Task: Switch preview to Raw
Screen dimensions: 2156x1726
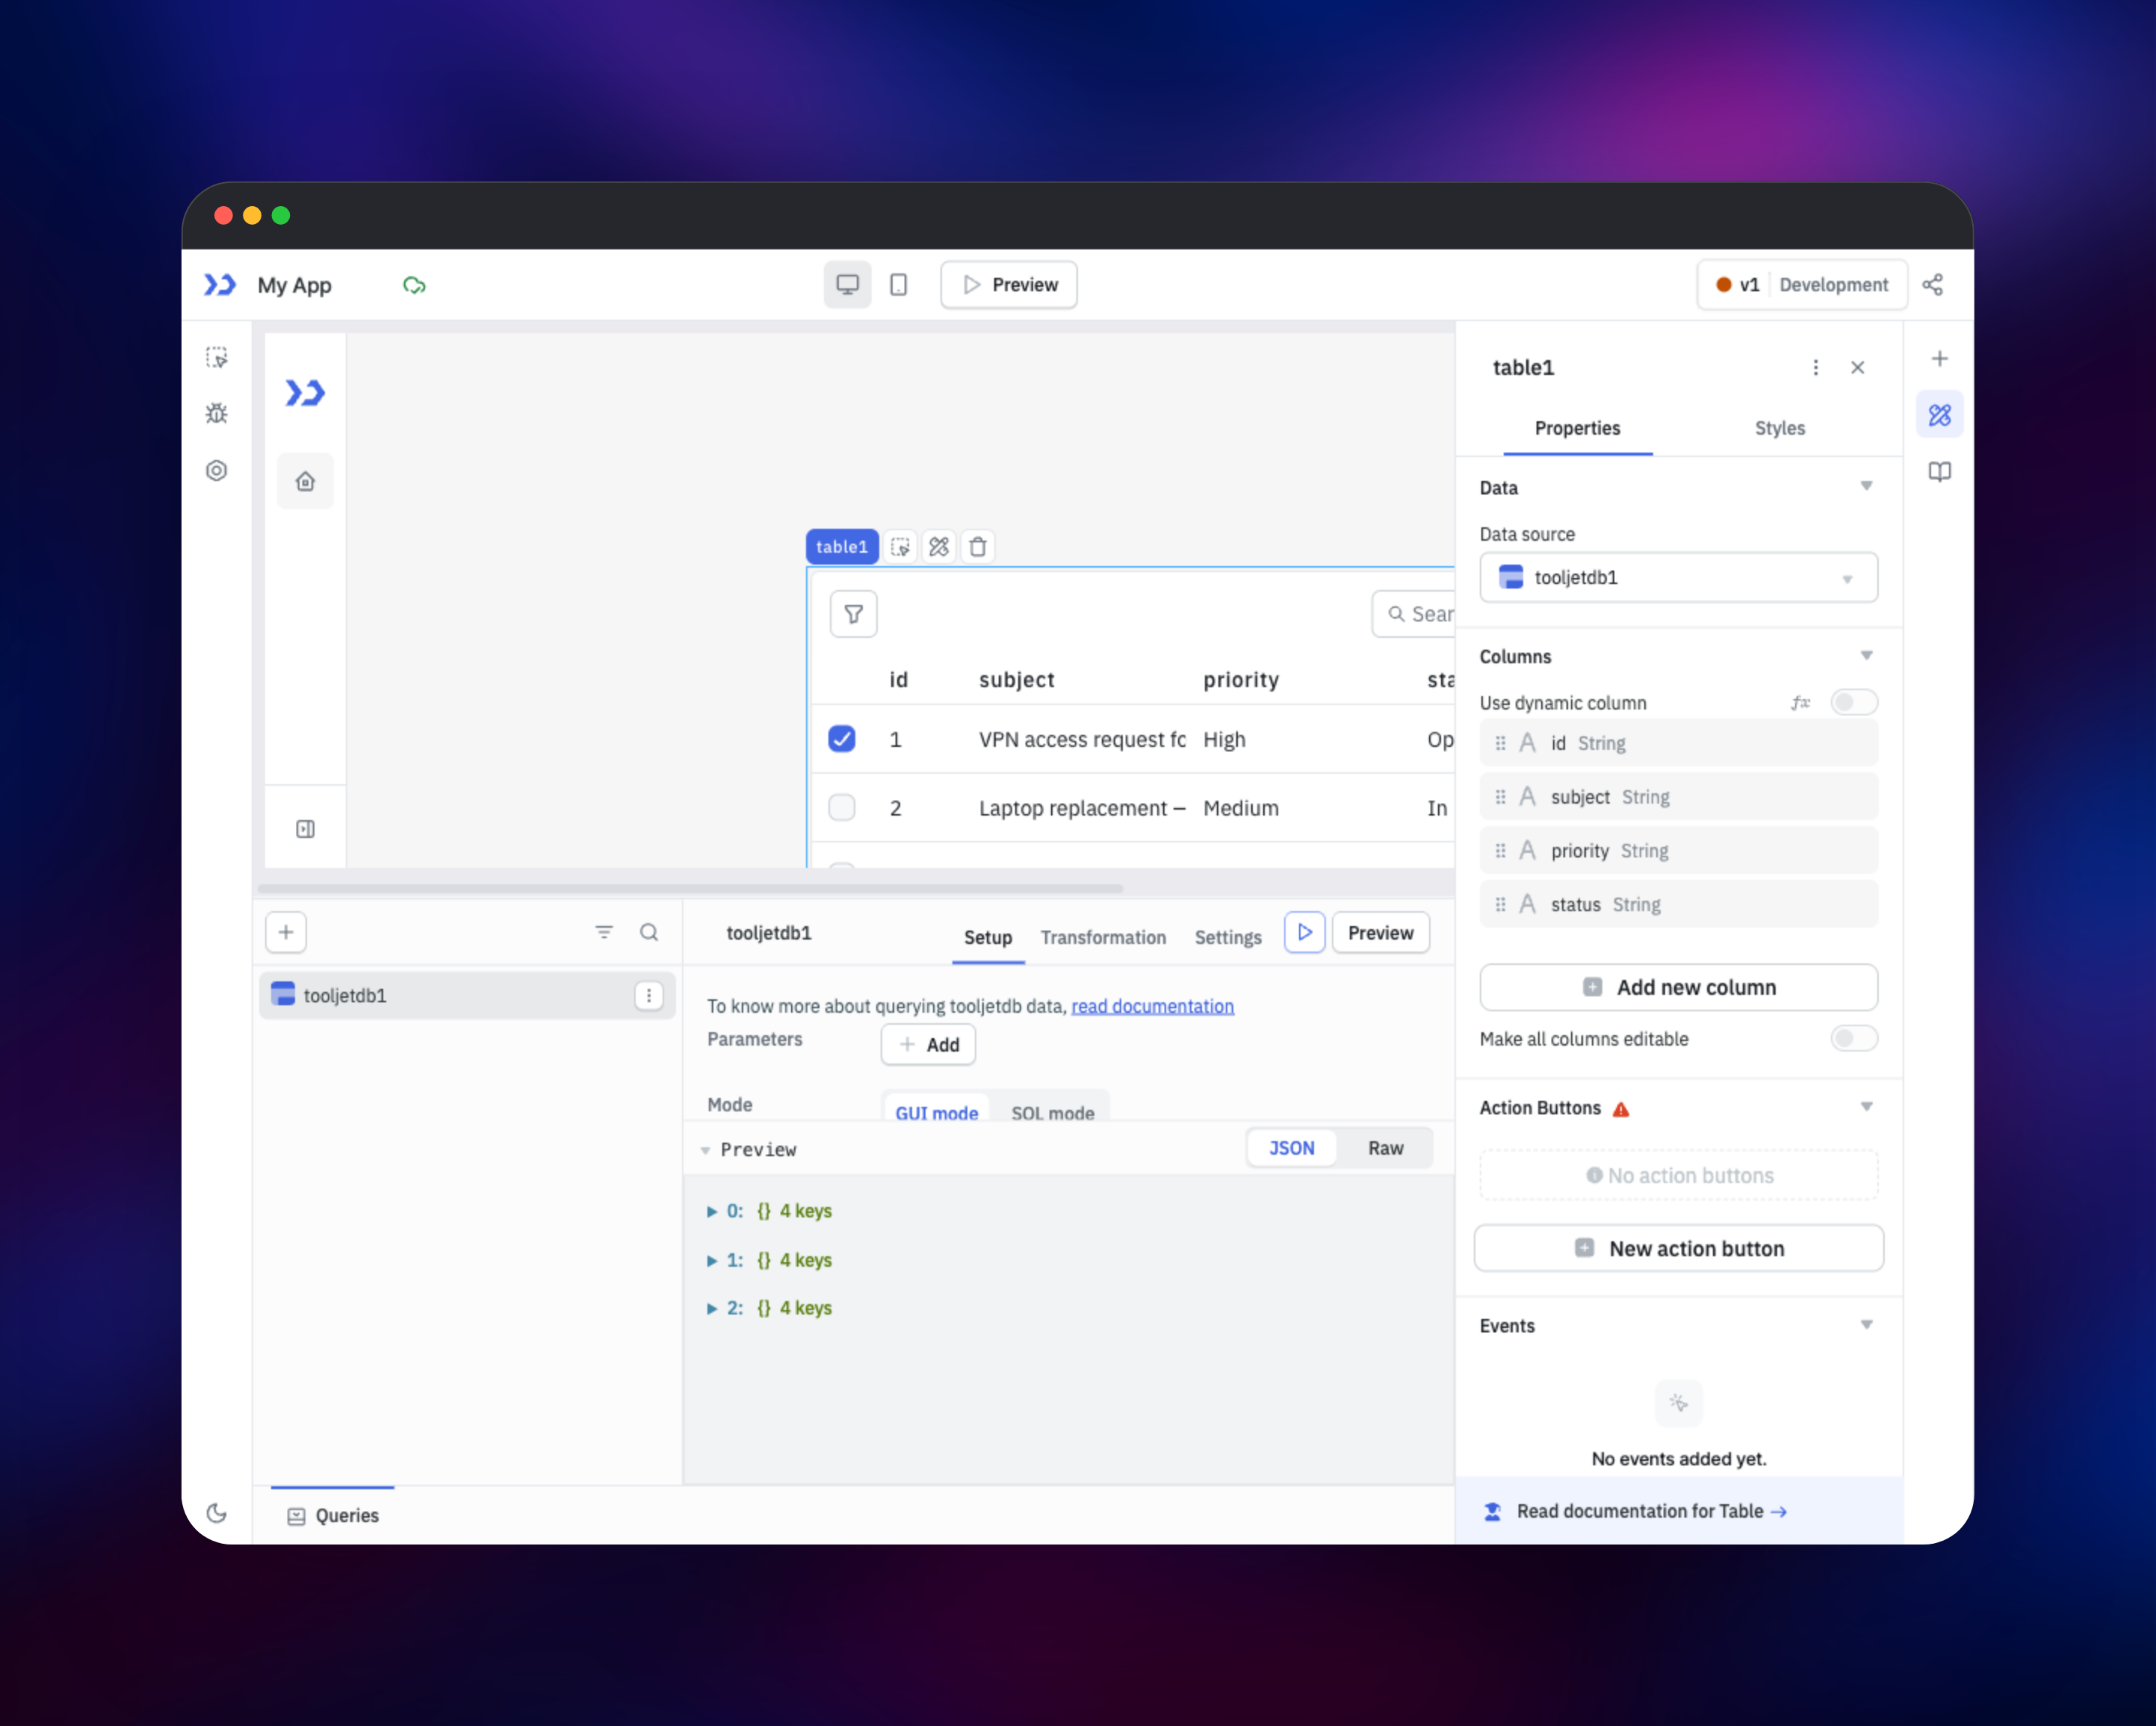Action: click(1385, 1148)
